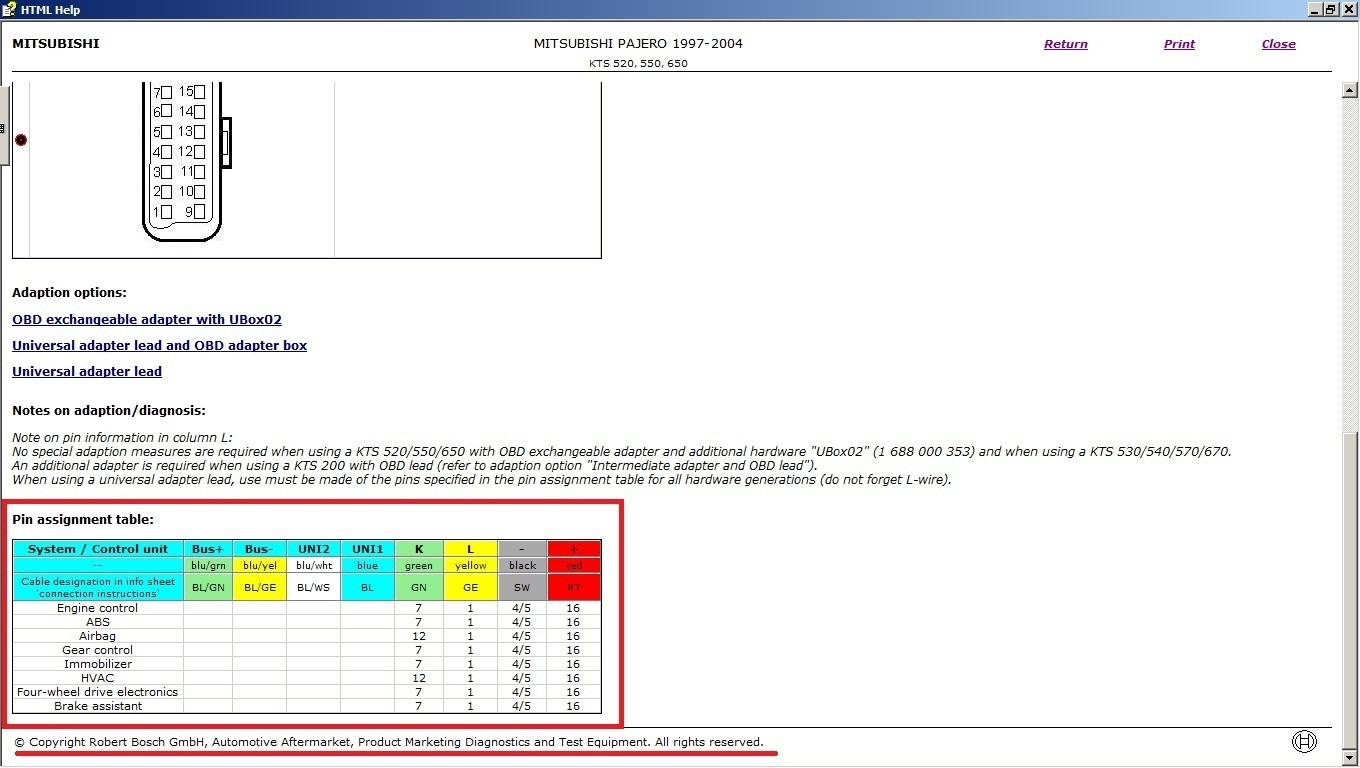Select the red '+' column header cell
This screenshot has height=768, width=1360.
[x=573, y=549]
